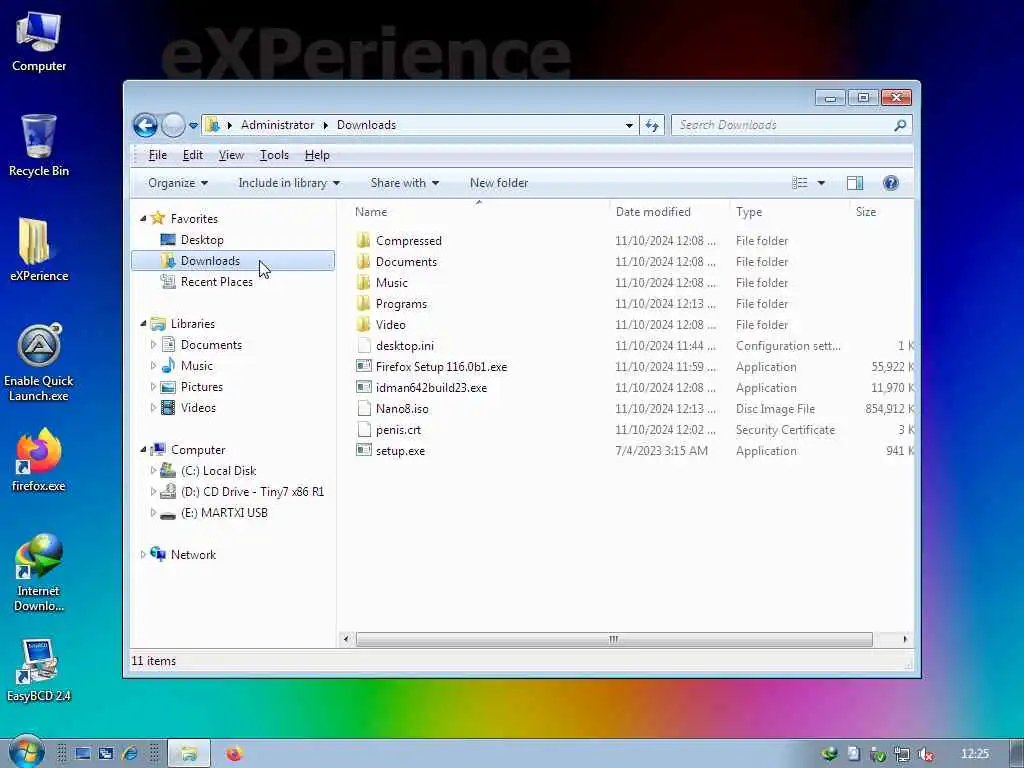Open the address bar history dropdown
Screen dimensions: 1024x768
tap(629, 125)
